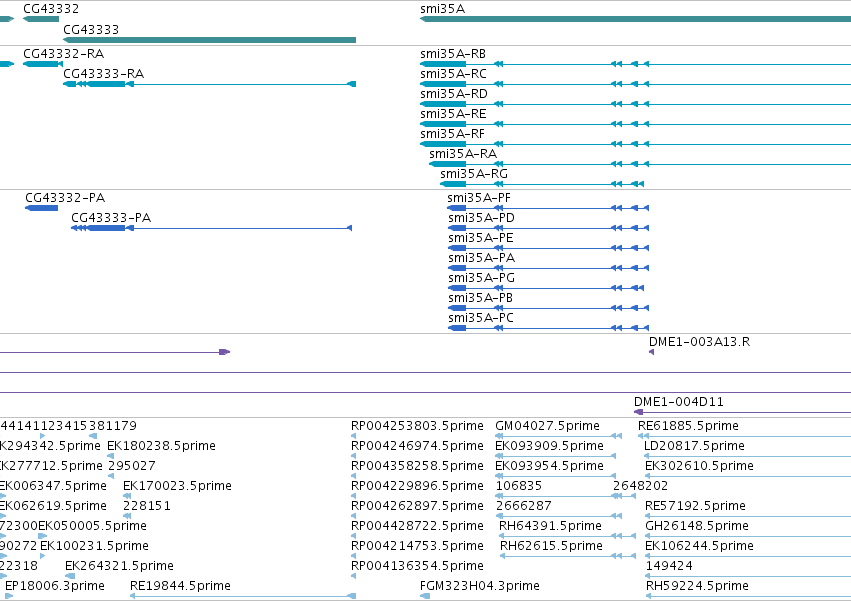Click the 2648202 feature label
The height and width of the screenshot is (601, 851).
coord(640,486)
